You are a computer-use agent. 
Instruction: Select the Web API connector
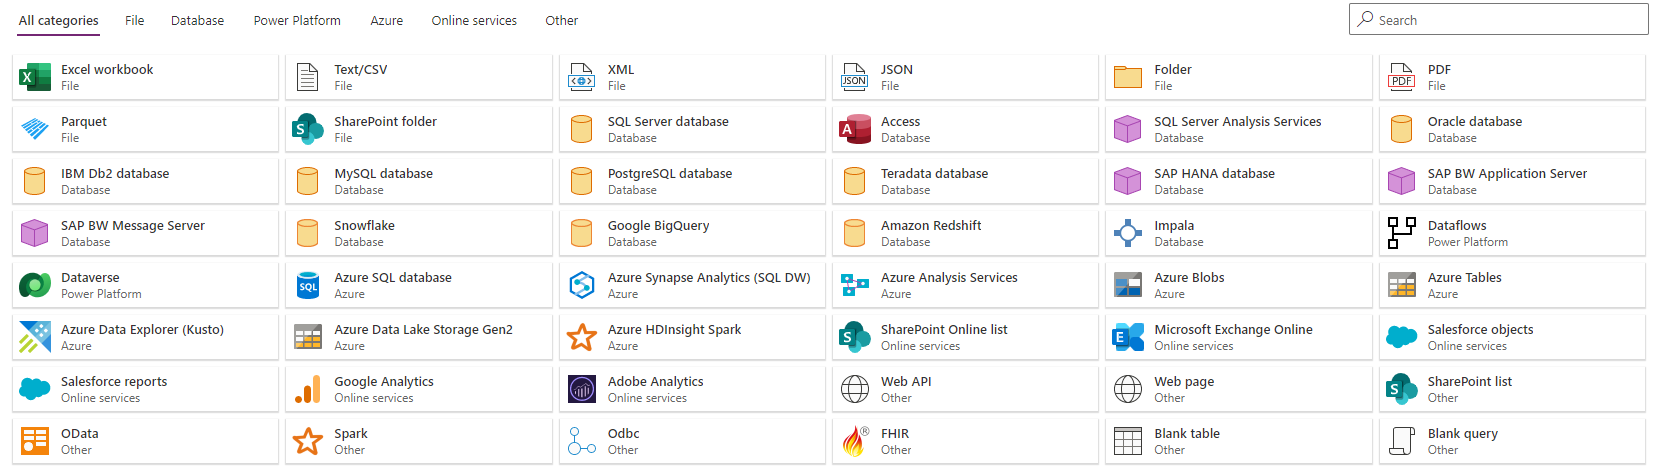[965, 389]
